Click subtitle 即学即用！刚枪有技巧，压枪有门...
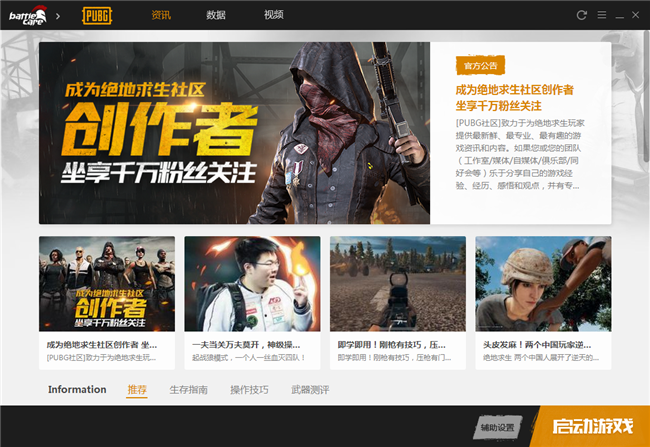 tap(394, 357)
